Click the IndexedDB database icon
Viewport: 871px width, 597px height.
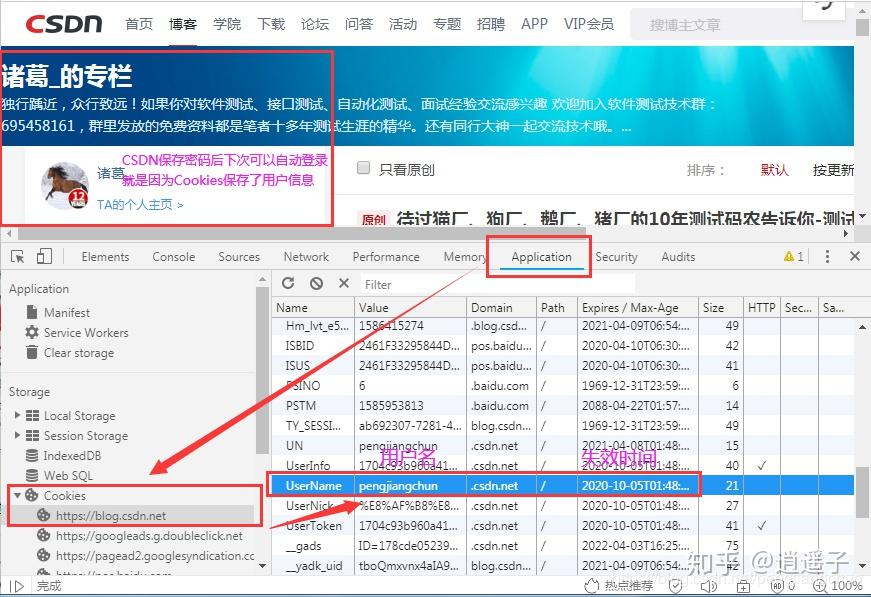tap(32, 455)
